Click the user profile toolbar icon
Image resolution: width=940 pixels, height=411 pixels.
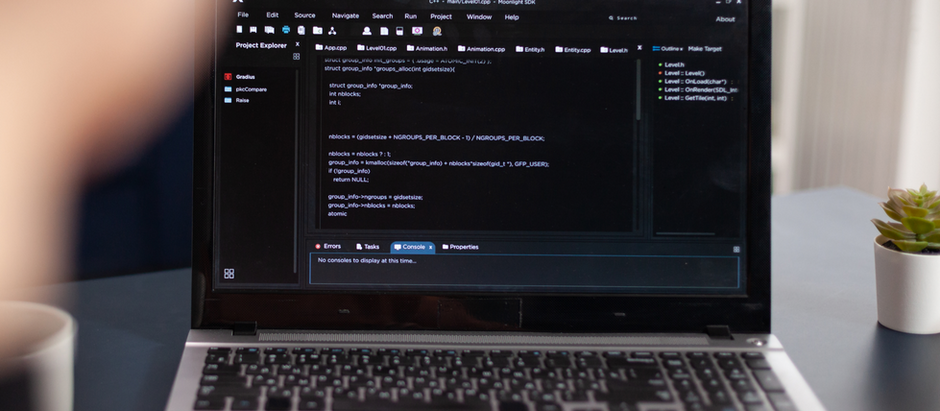point(366,31)
